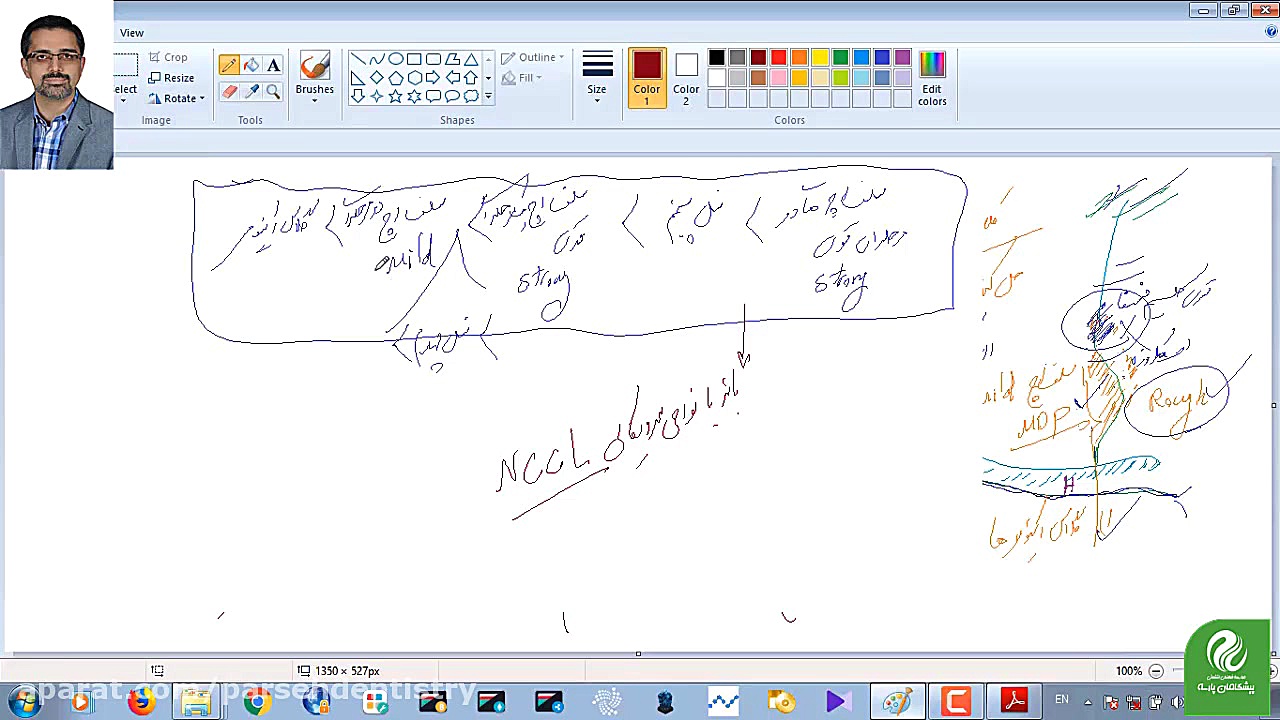Open Adobe Acrobat from the taskbar

point(1014,701)
